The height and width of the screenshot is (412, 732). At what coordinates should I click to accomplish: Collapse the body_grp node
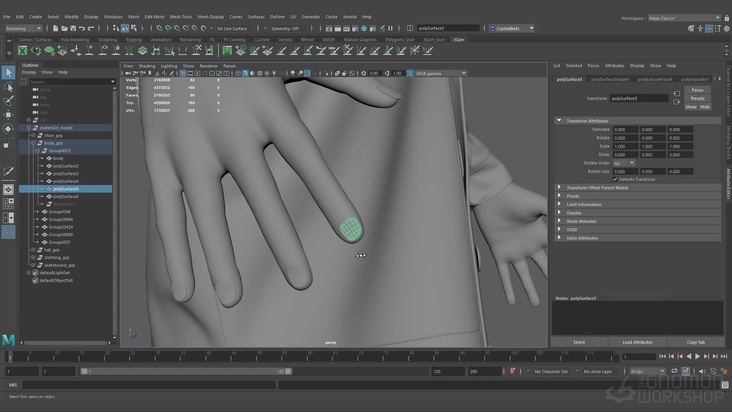34,143
